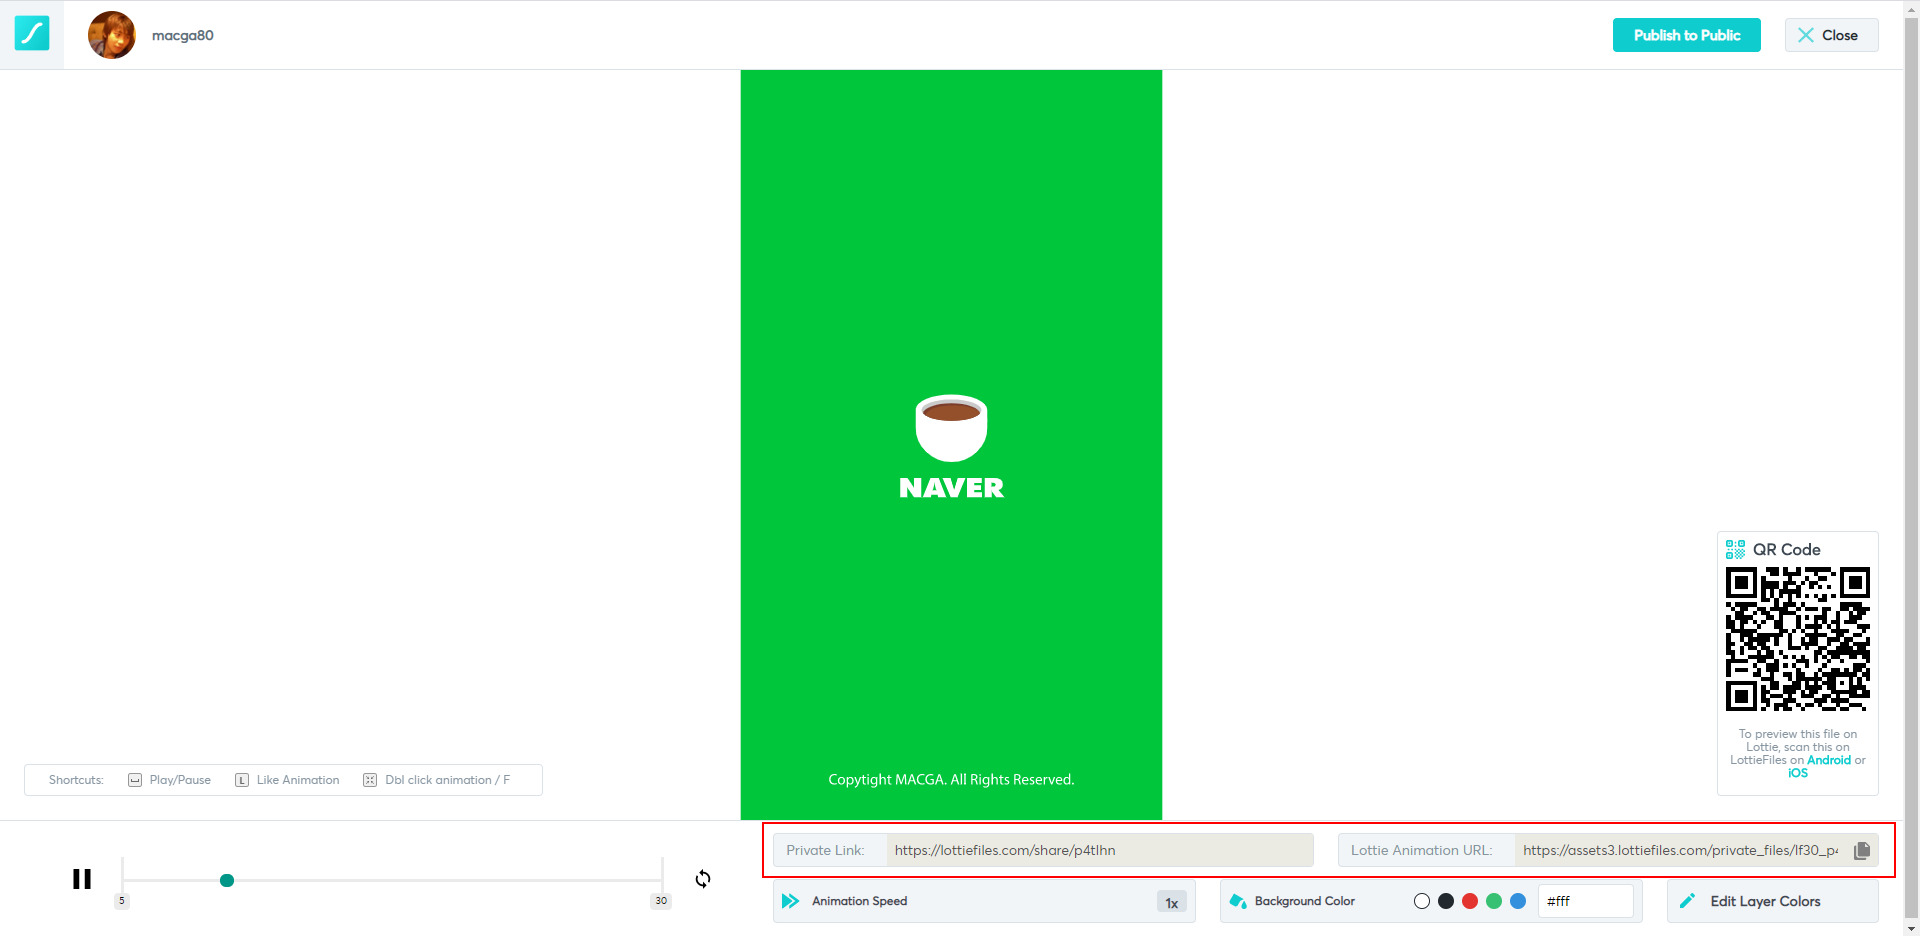The width and height of the screenshot is (1920, 936).
Task: Select the Private Link URL field
Action: pos(1099,850)
